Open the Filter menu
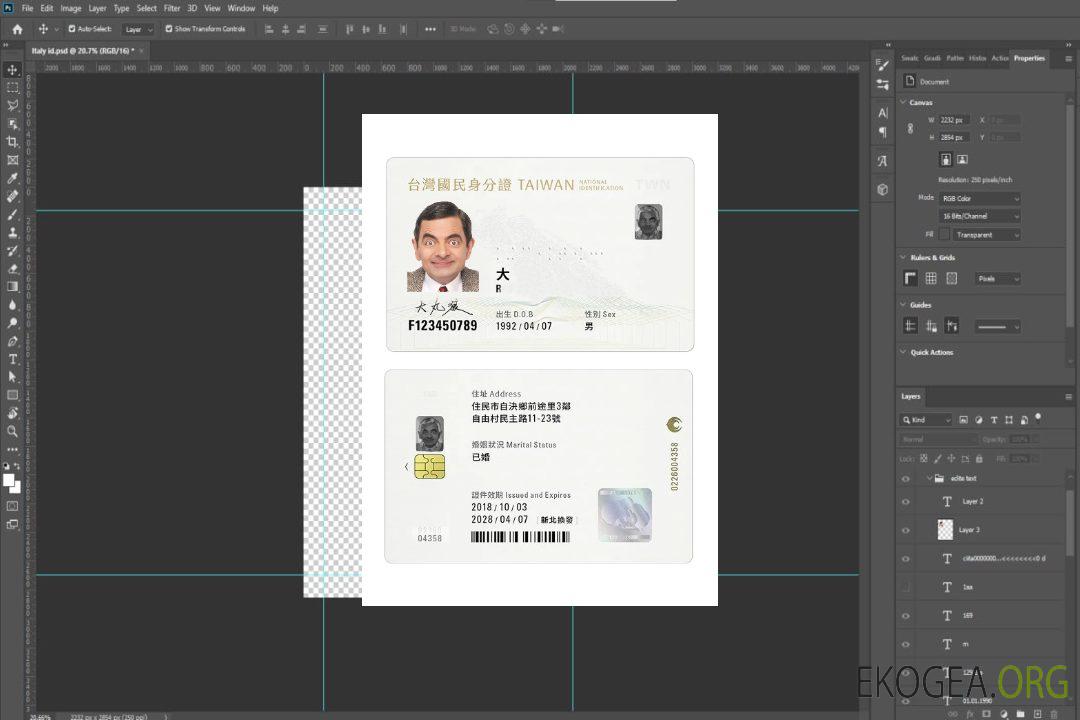Screen dimensions: 1080x720 click(172, 8)
